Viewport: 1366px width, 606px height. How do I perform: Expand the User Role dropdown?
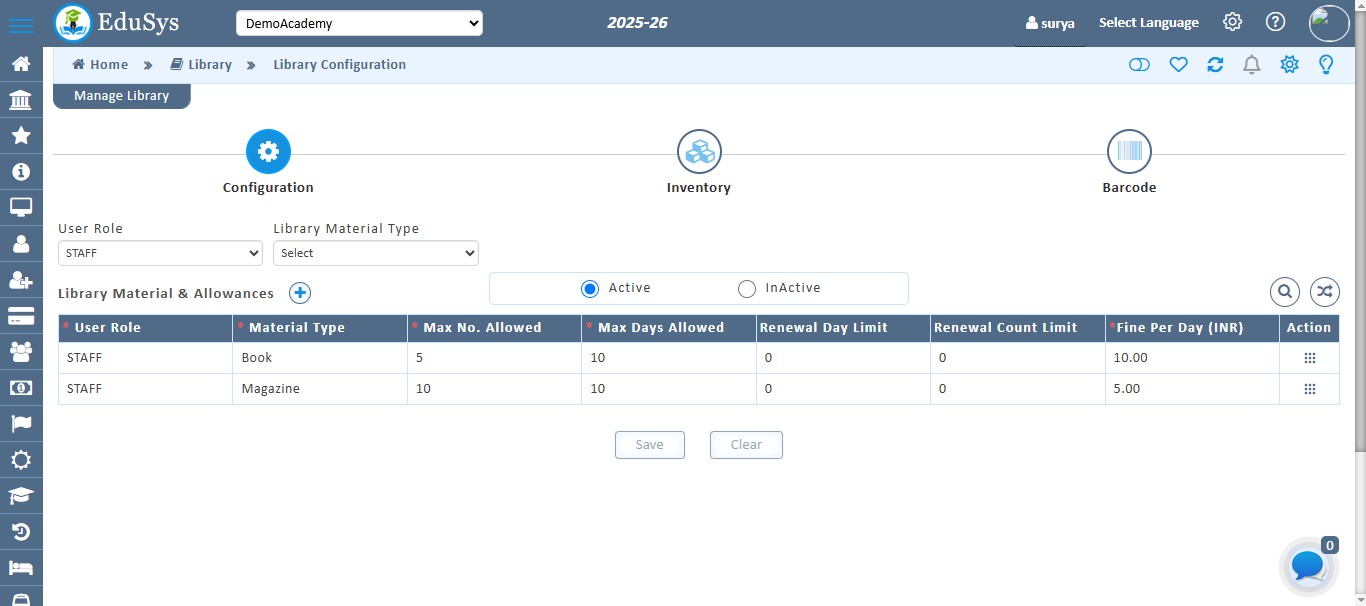(x=159, y=253)
